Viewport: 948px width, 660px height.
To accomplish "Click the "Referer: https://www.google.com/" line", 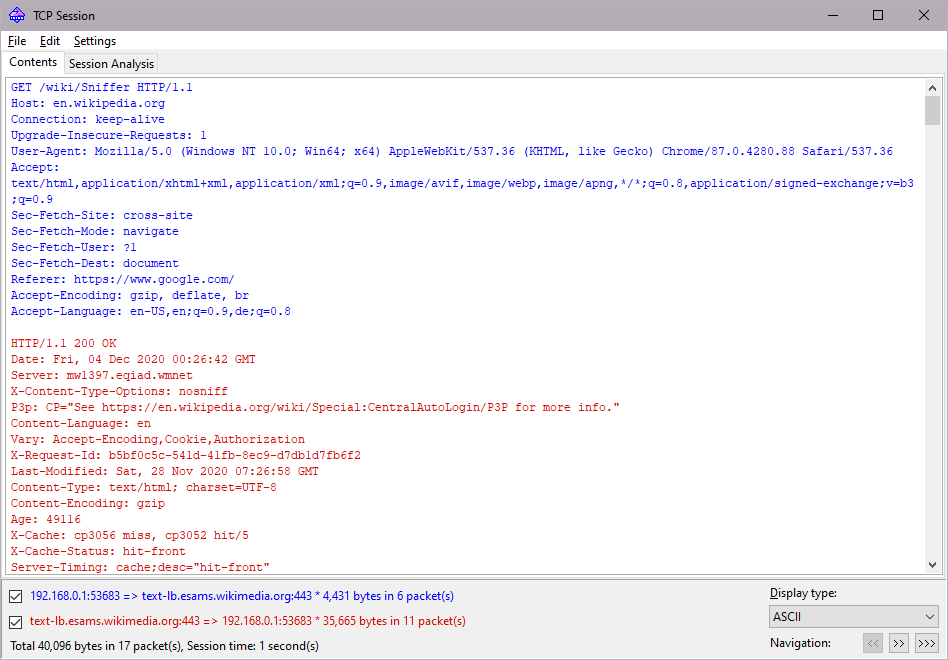I will 123,279.
